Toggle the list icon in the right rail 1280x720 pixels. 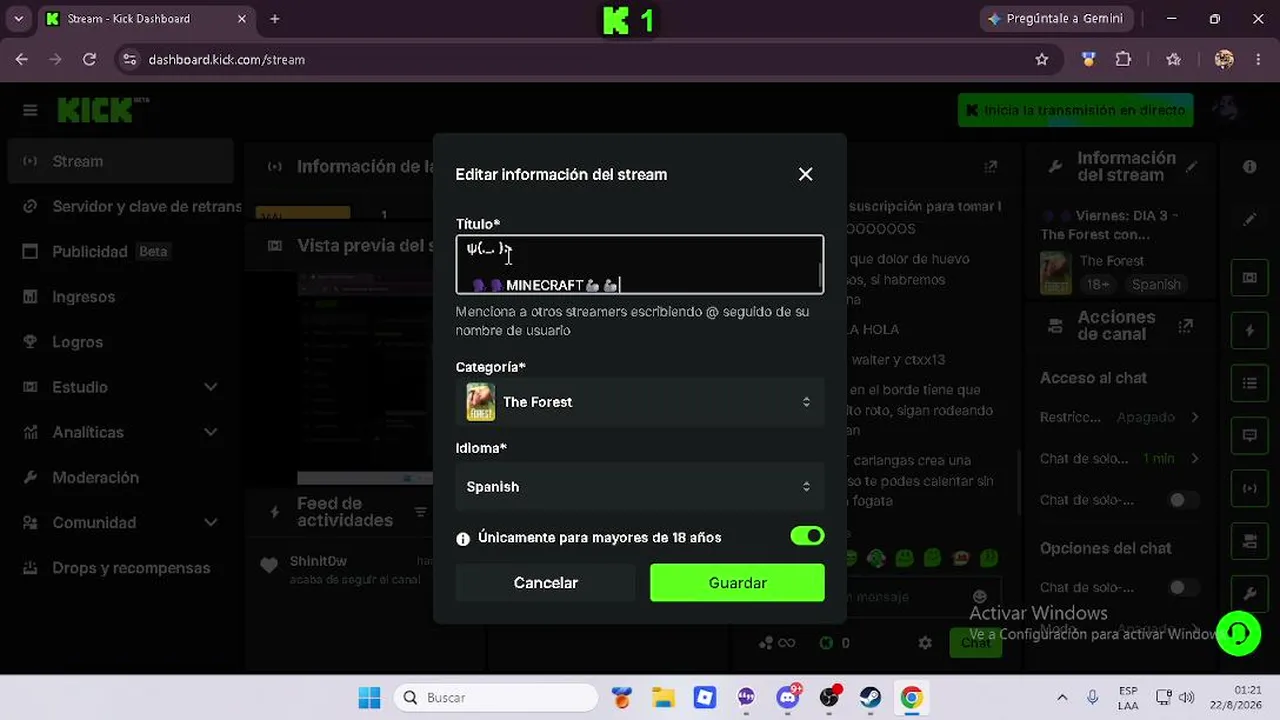1250,383
